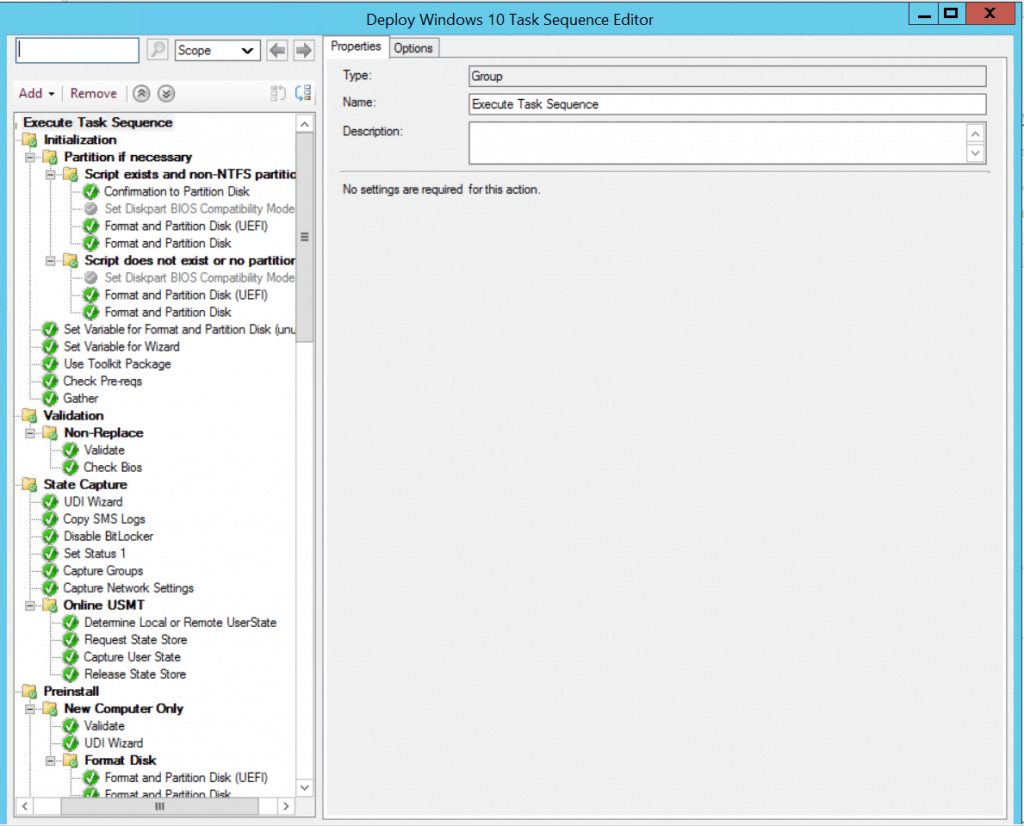Click the tree scroll up arrow
Viewport: 1024px width, 826px height.
click(304, 124)
